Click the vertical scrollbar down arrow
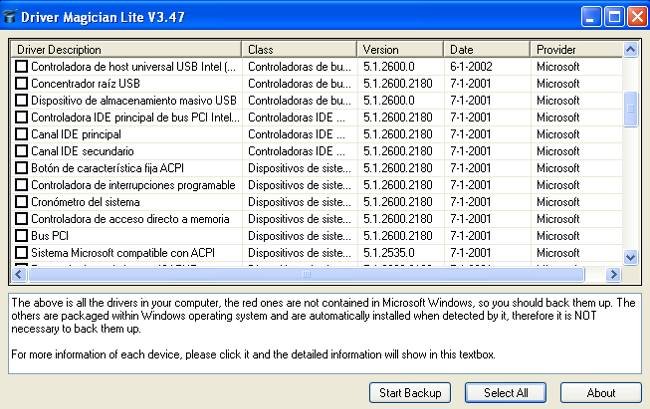Viewport: 650px width, 409px height. click(631, 257)
